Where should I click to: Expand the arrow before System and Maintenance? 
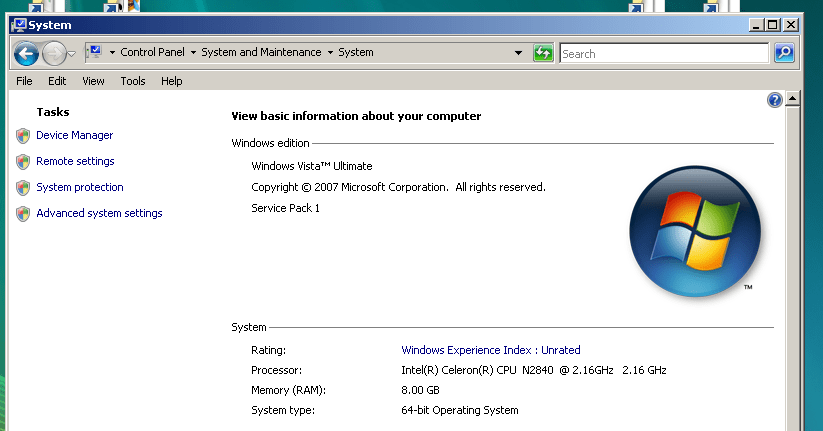coord(194,53)
